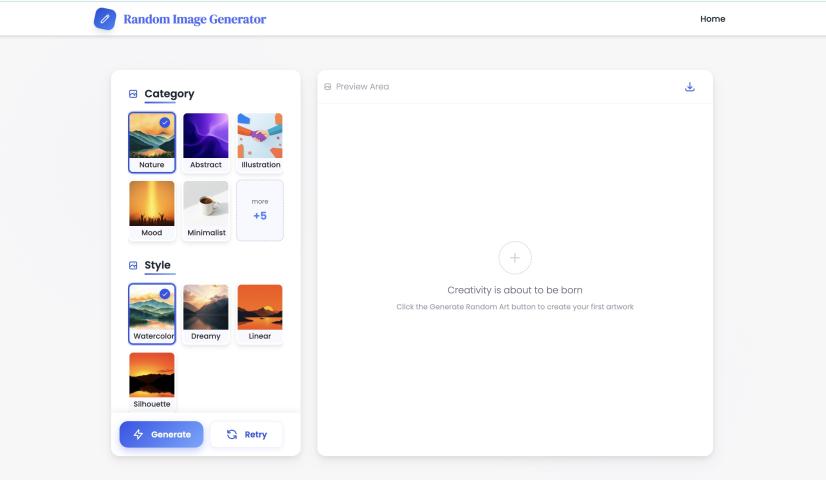Toggle the checkmark on Watercolor style
This screenshot has width=826, height=480.
[x=165, y=294]
